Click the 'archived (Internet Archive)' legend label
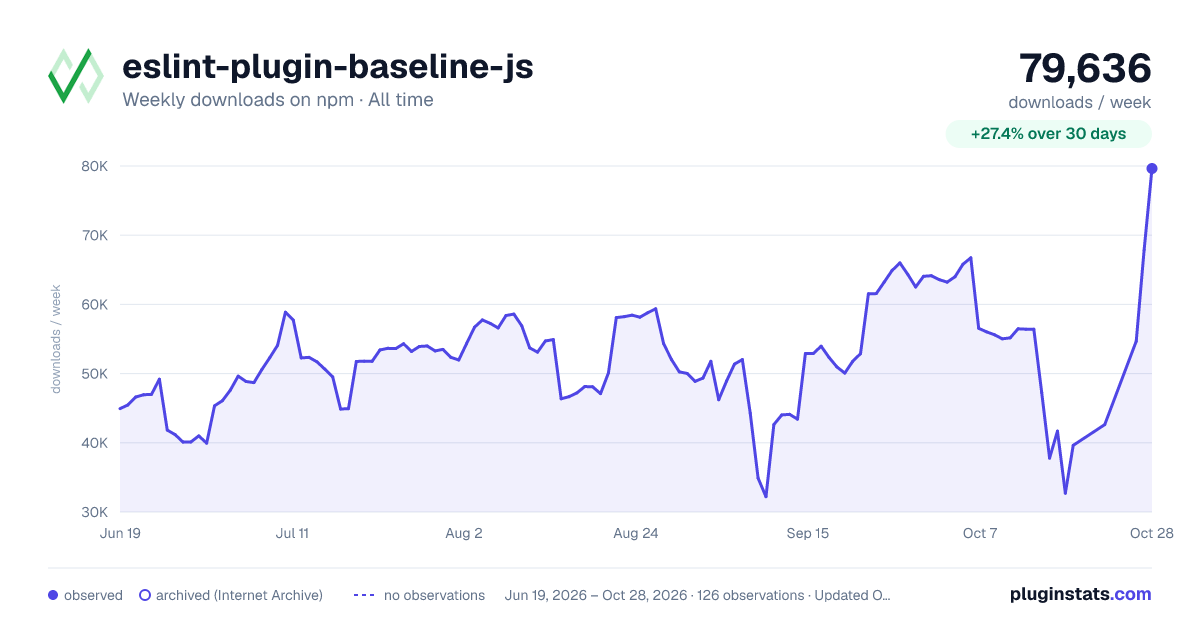This screenshot has width=1200, height=630. pyautogui.click(x=239, y=595)
